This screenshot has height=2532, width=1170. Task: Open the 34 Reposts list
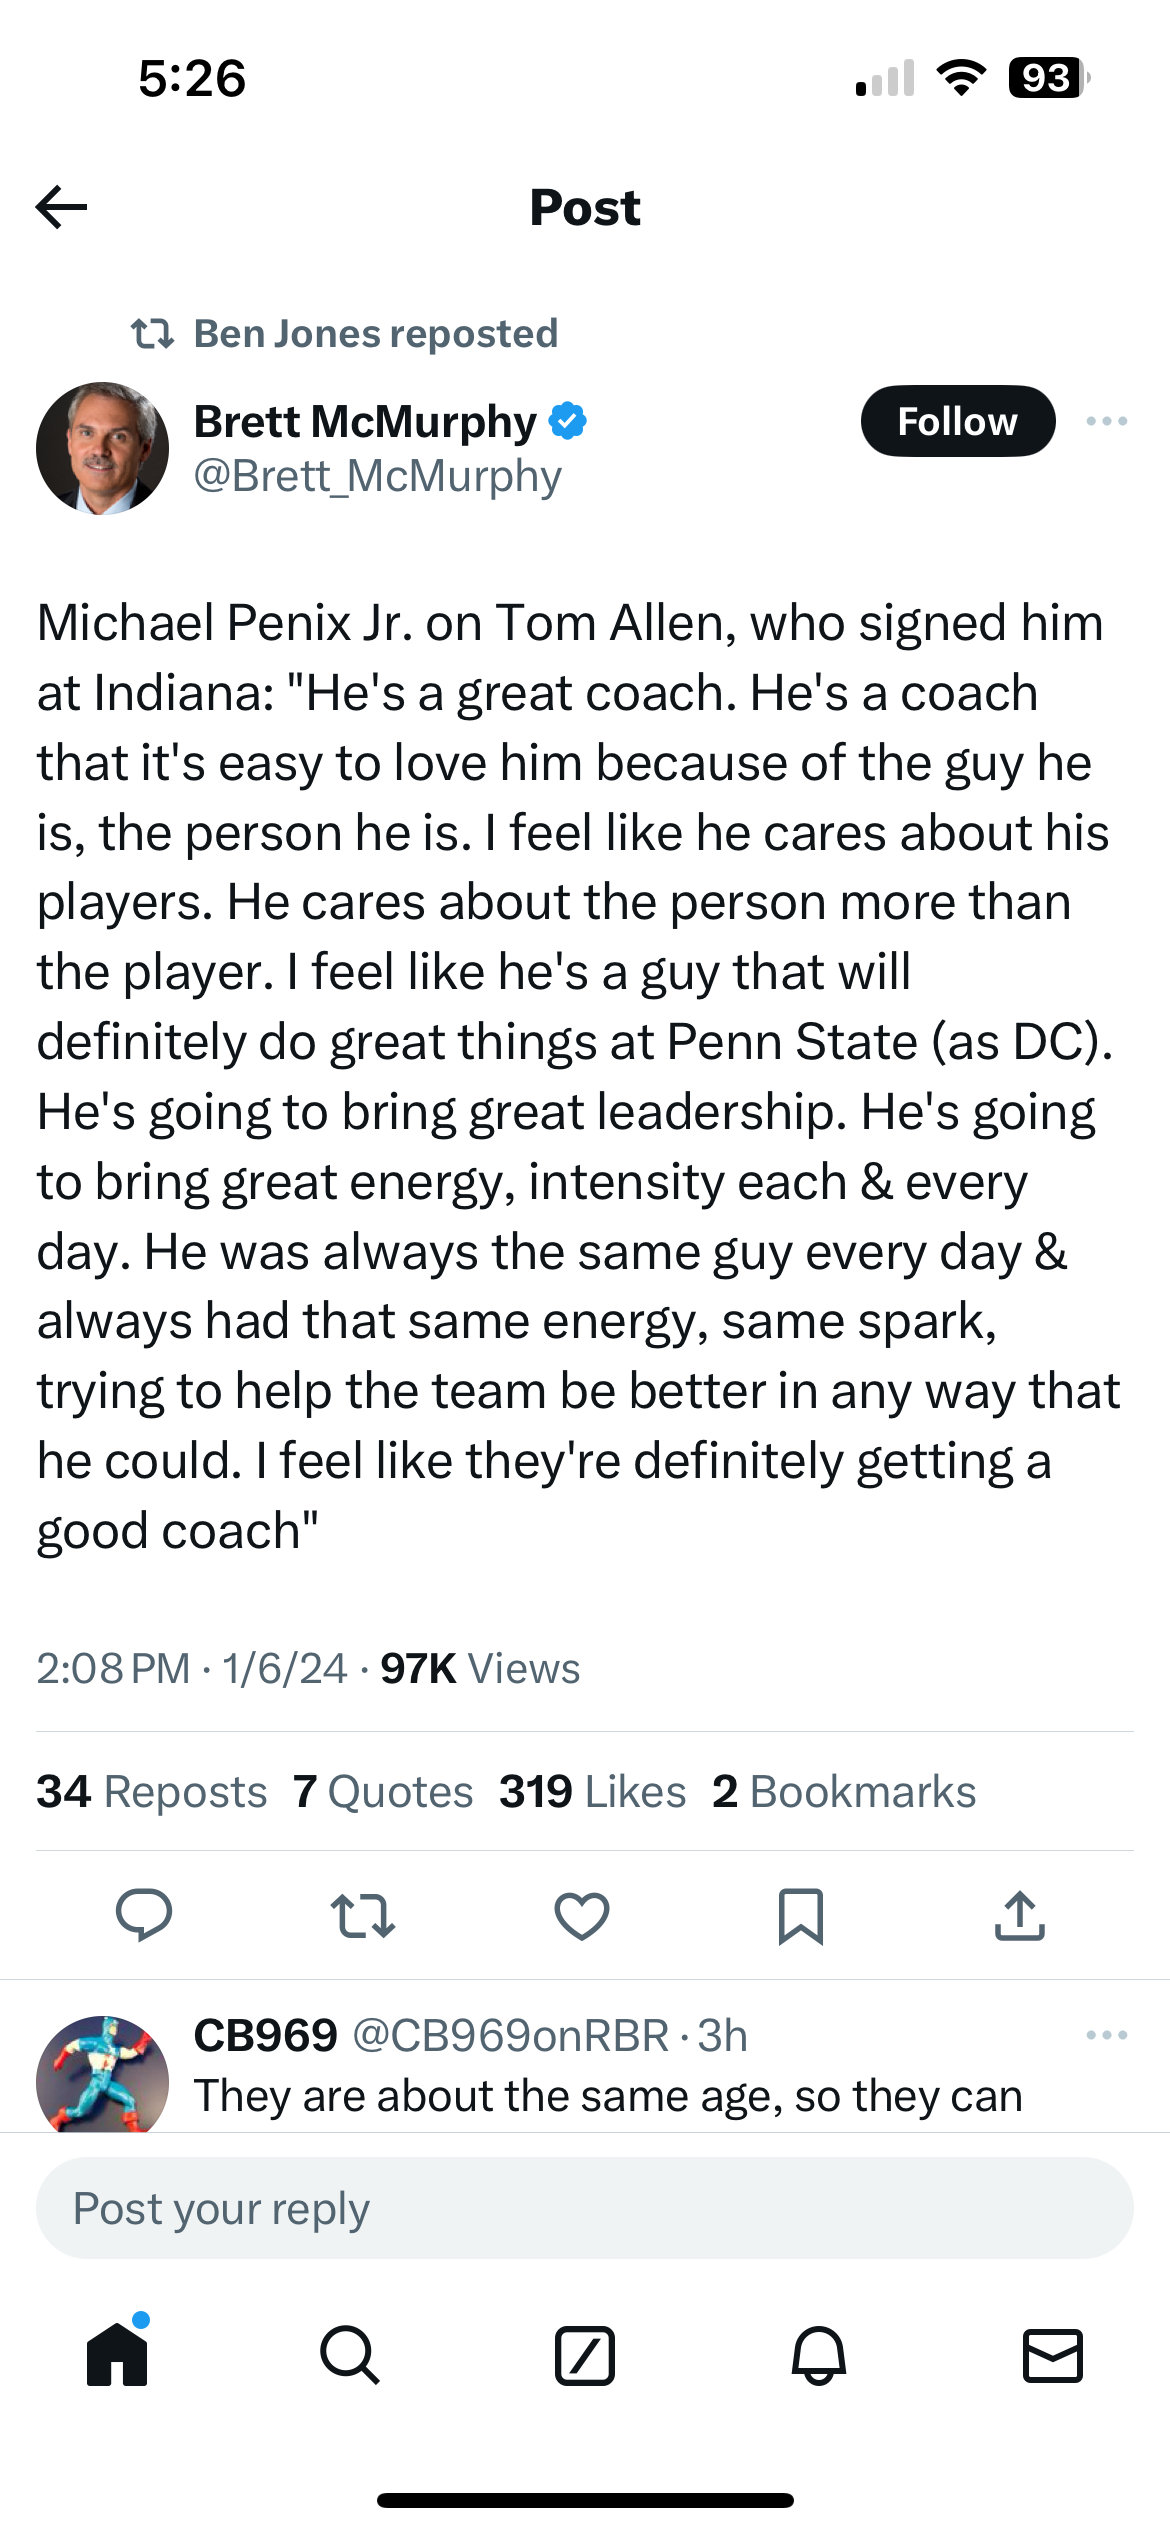150,1791
